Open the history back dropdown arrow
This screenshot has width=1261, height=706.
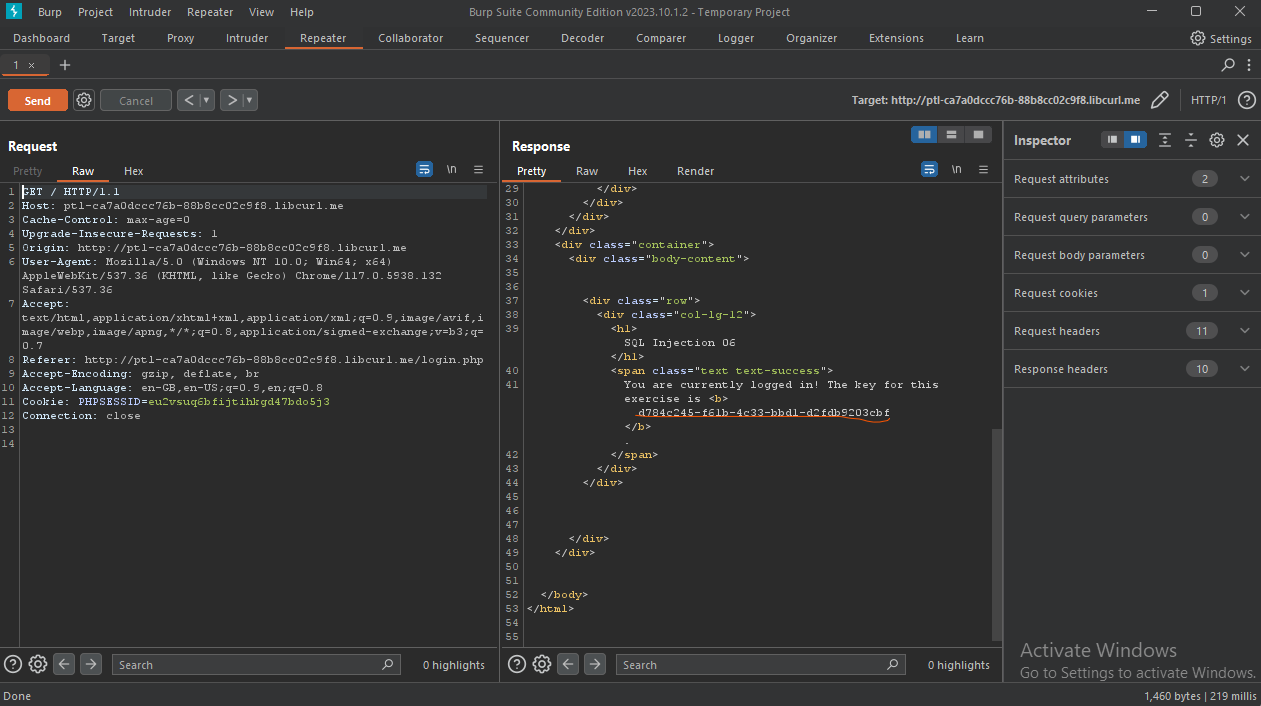point(207,100)
